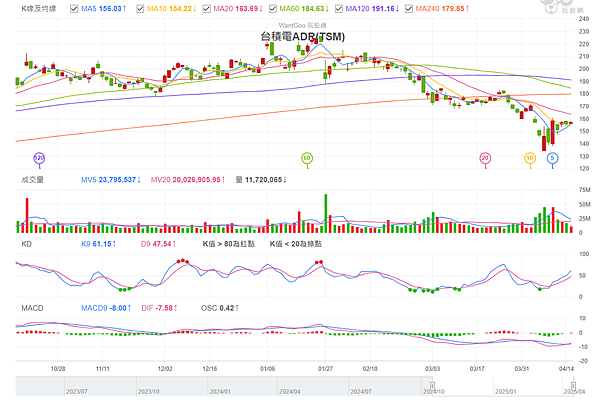Click the pink 20 marker pin
The width and height of the screenshot is (600, 400).
pos(485,158)
